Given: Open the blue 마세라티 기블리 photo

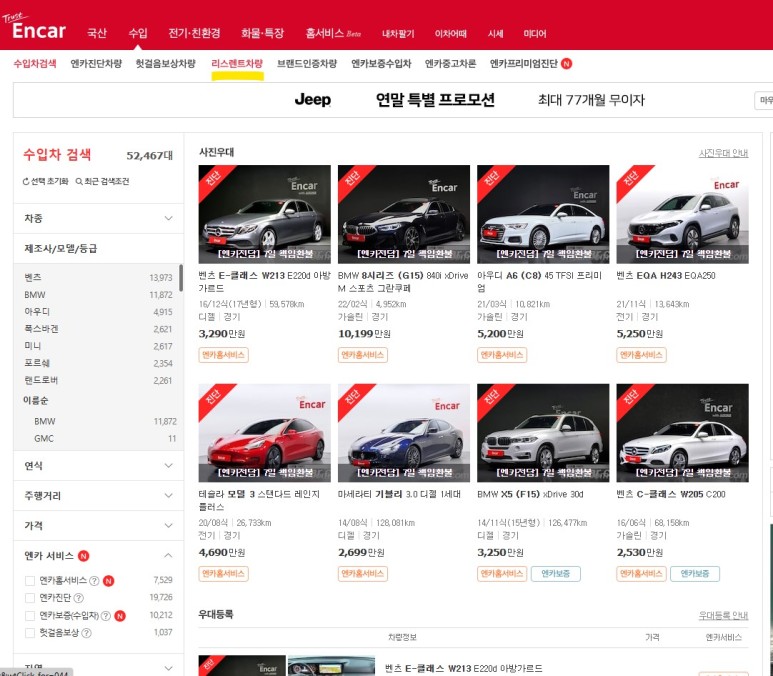Looking at the screenshot, I should pyautogui.click(x=404, y=433).
